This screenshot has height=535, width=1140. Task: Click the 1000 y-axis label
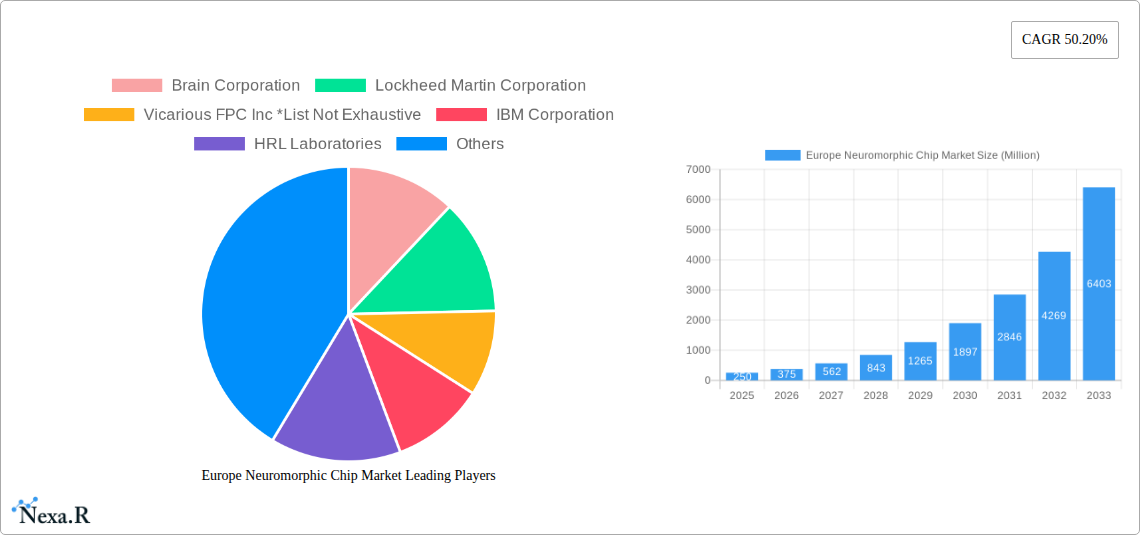(698, 350)
